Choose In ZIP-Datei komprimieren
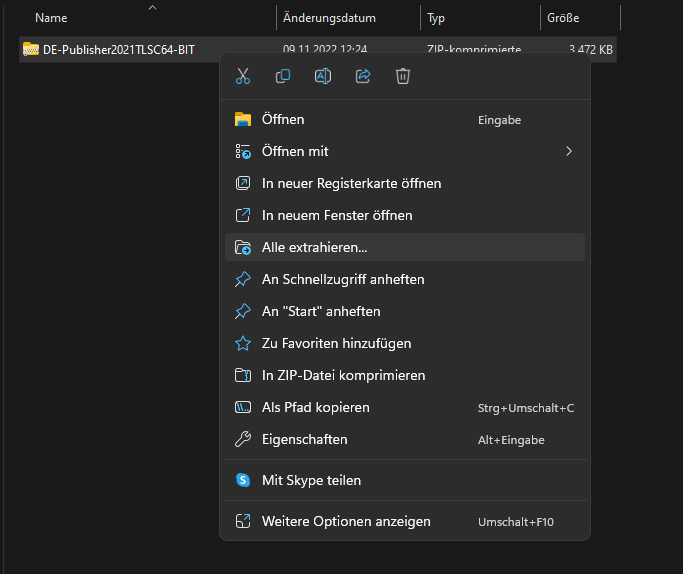 tap(343, 375)
